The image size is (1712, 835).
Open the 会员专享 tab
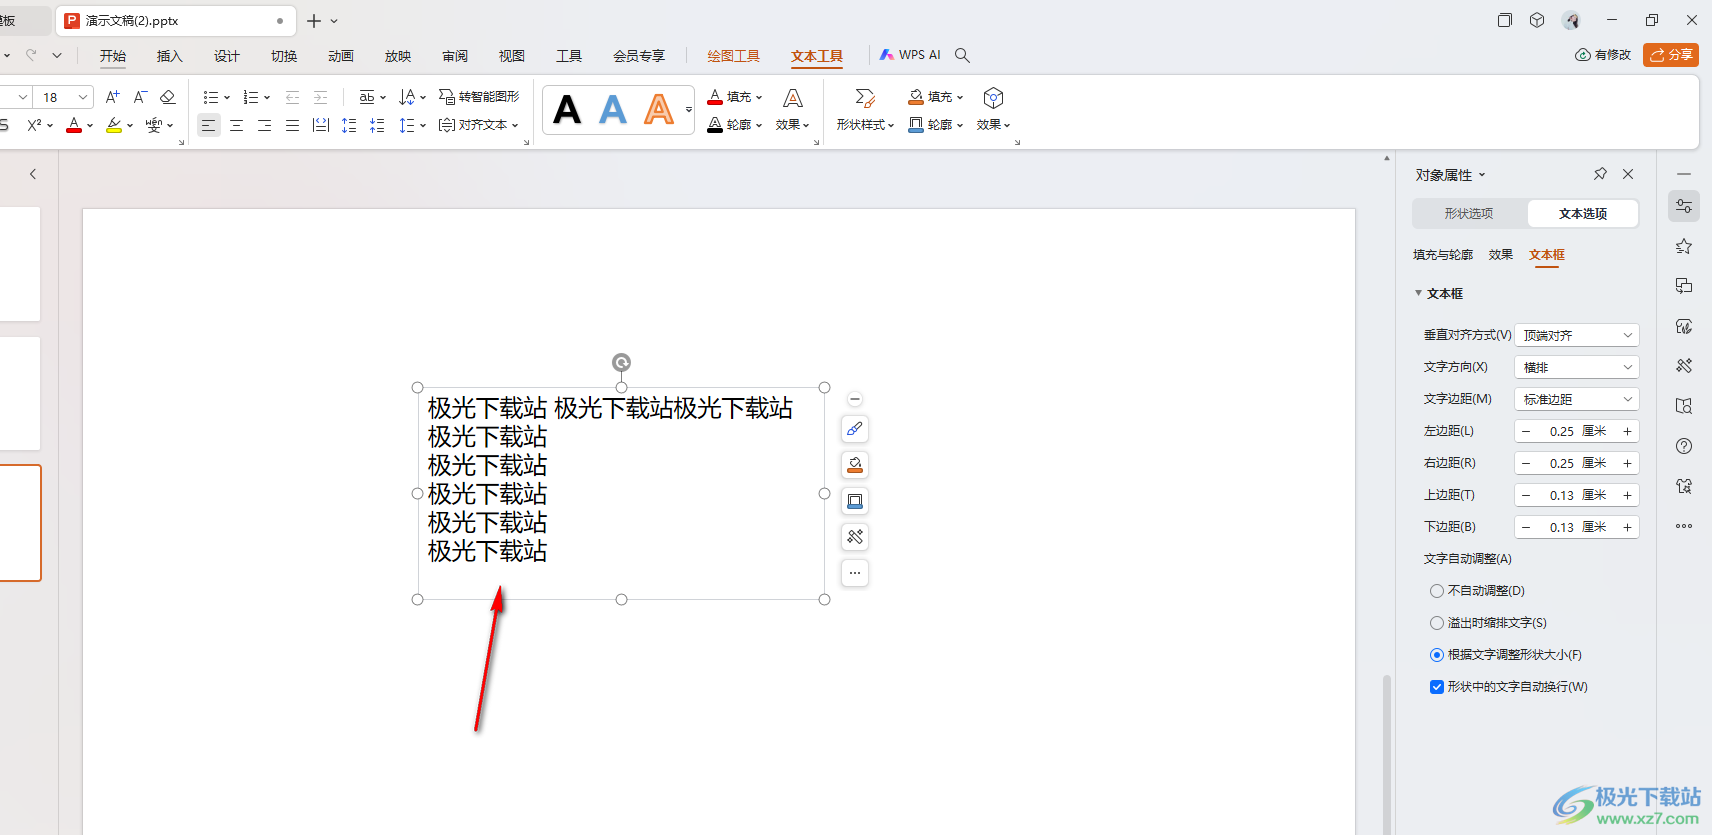tap(639, 56)
